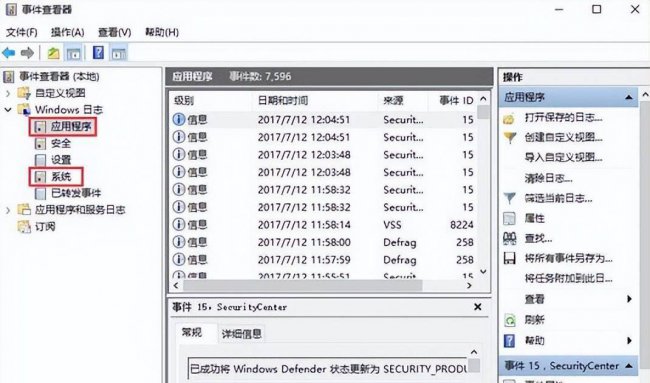Click event description scroll up arrow
Image resolution: width=650 pixels, height=383 pixels.
[x=475, y=352]
